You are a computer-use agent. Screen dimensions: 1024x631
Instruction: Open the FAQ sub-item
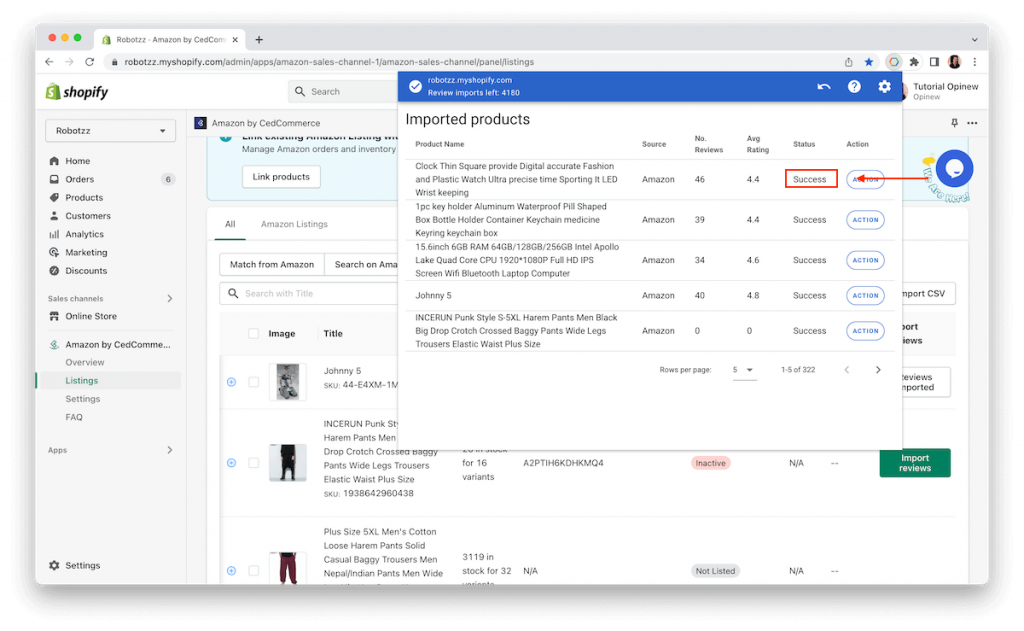pos(74,417)
